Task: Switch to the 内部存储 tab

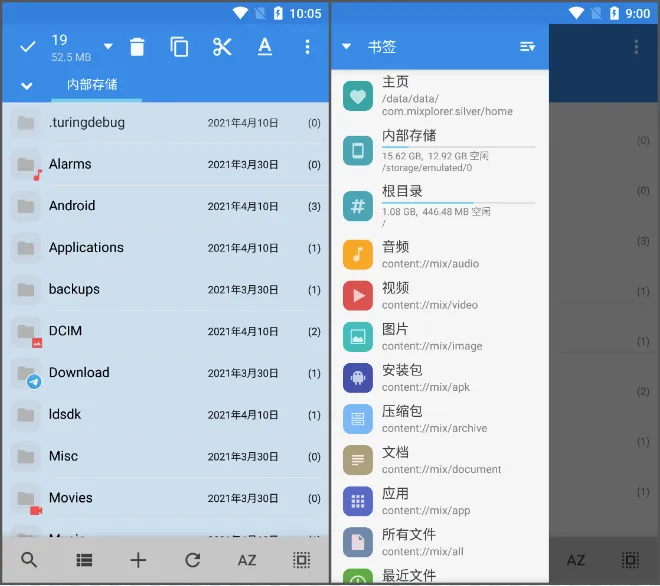Action: click(x=92, y=85)
